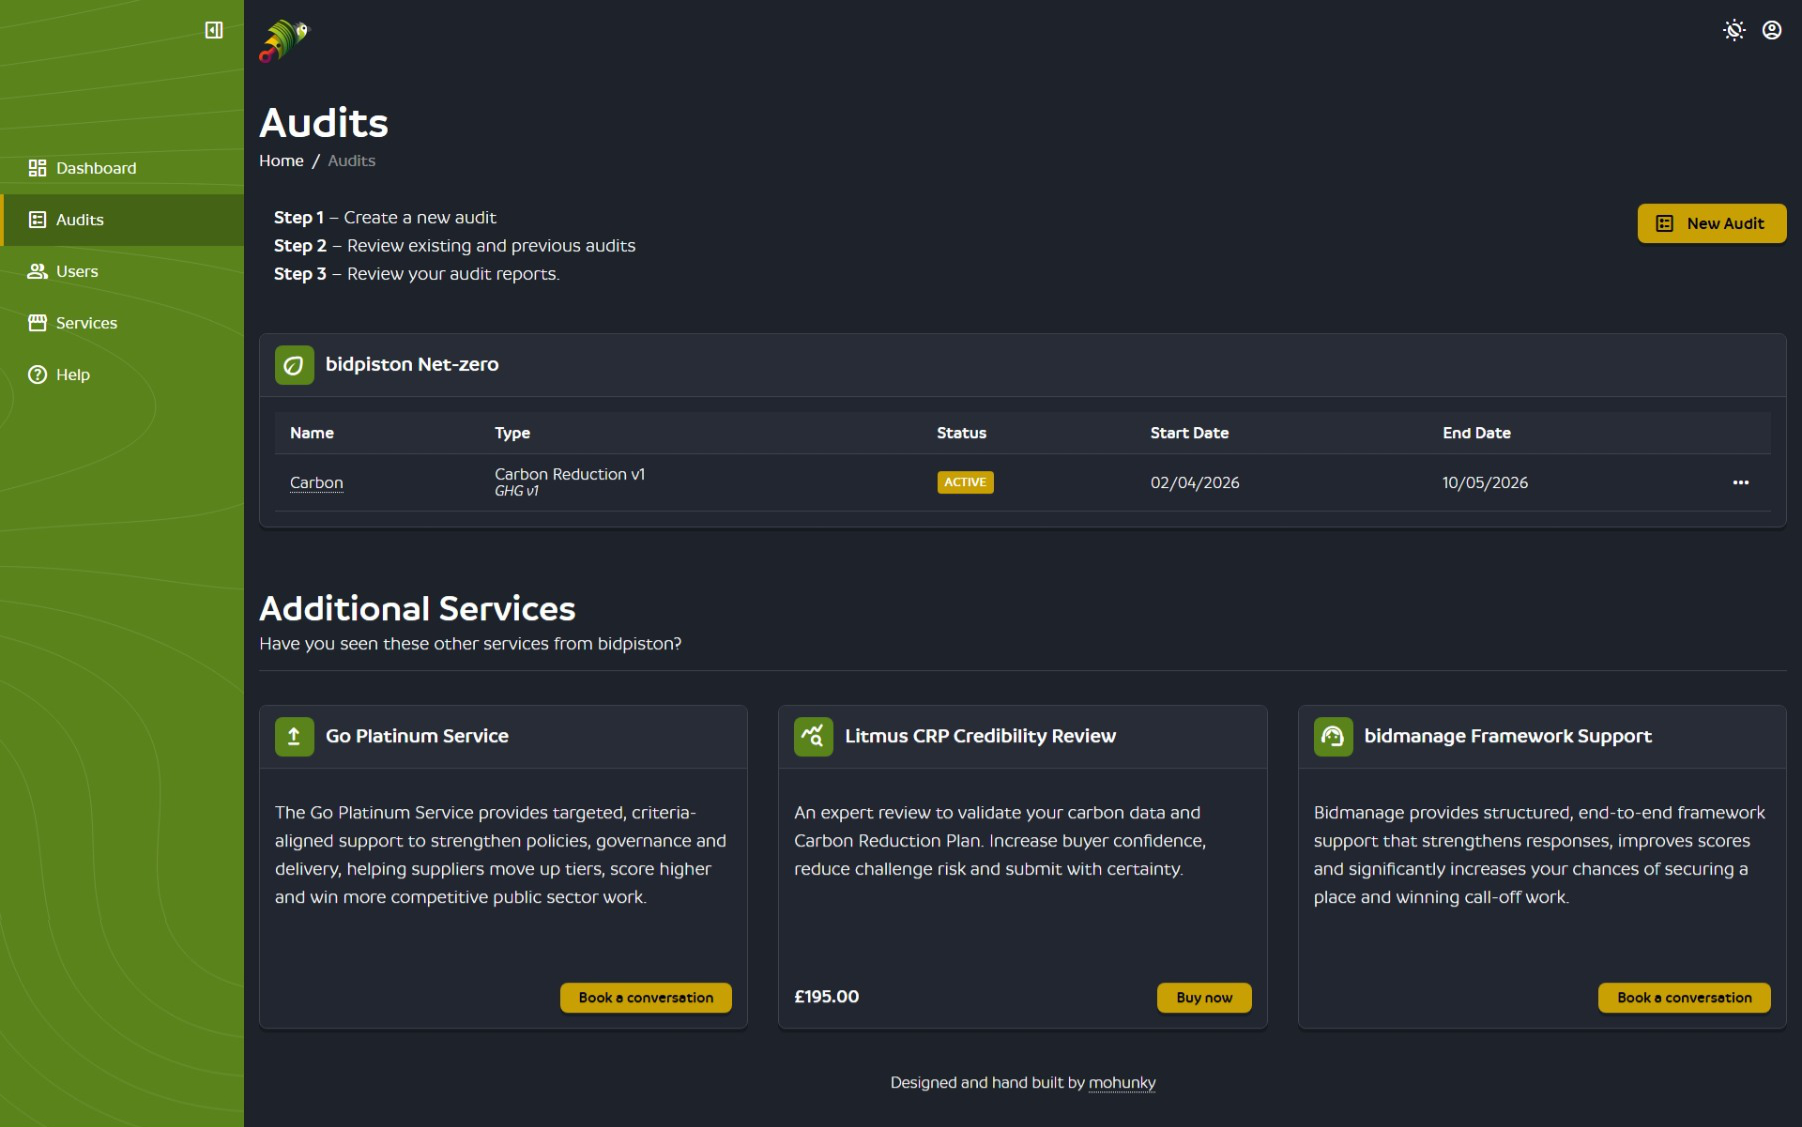Click the Users people icon
This screenshot has width=1802, height=1127.
(37, 271)
